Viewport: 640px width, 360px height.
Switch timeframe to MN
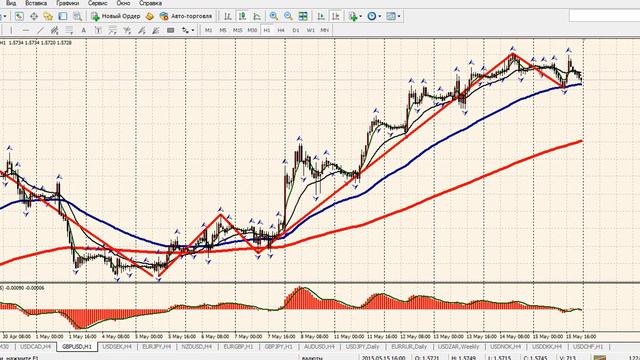tap(324, 30)
